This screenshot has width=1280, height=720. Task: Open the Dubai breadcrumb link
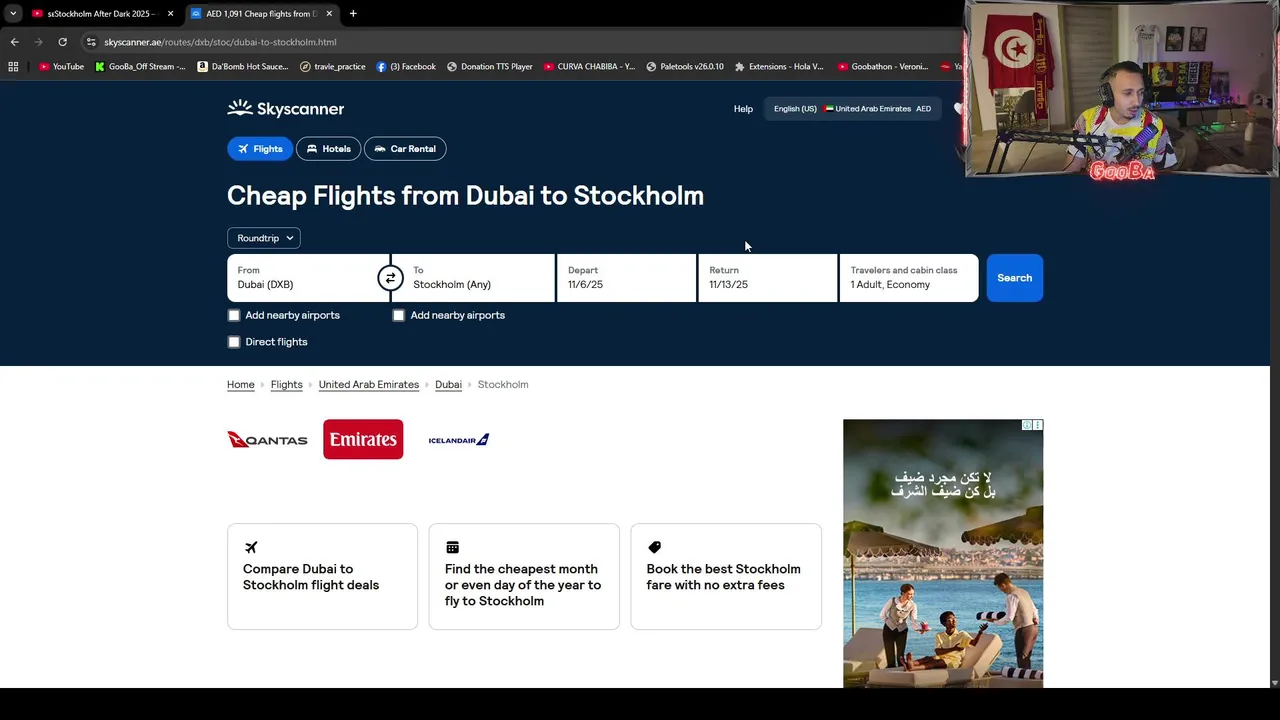pos(448,385)
